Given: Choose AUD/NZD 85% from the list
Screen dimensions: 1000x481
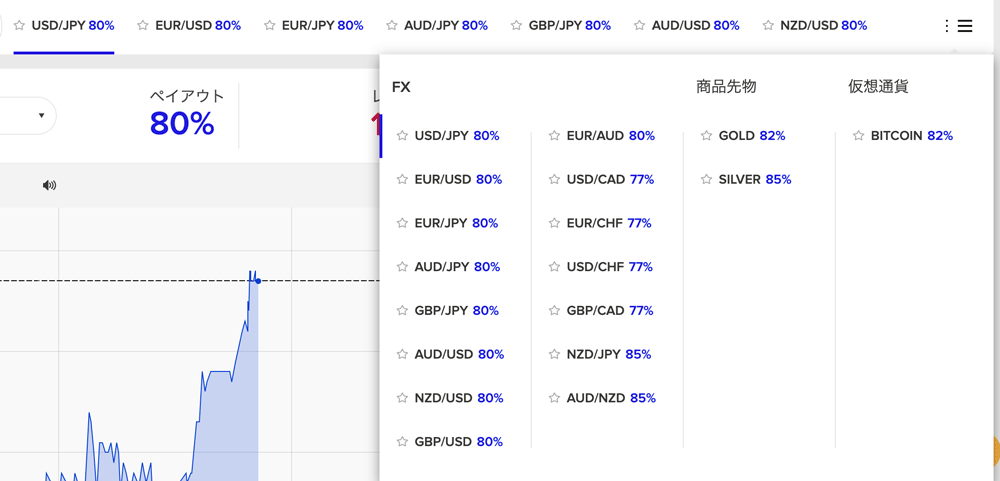Looking at the screenshot, I should pyautogui.click(x=611, y=398).
